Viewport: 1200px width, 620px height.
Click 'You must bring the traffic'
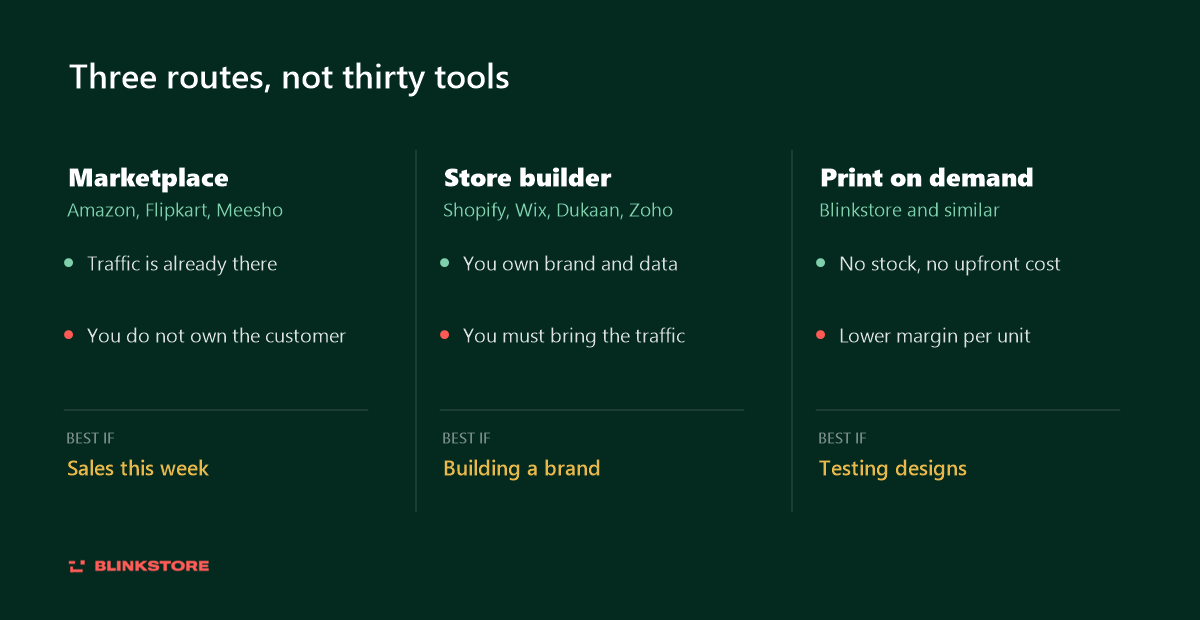pyautogui.click(x=574, y=336)
